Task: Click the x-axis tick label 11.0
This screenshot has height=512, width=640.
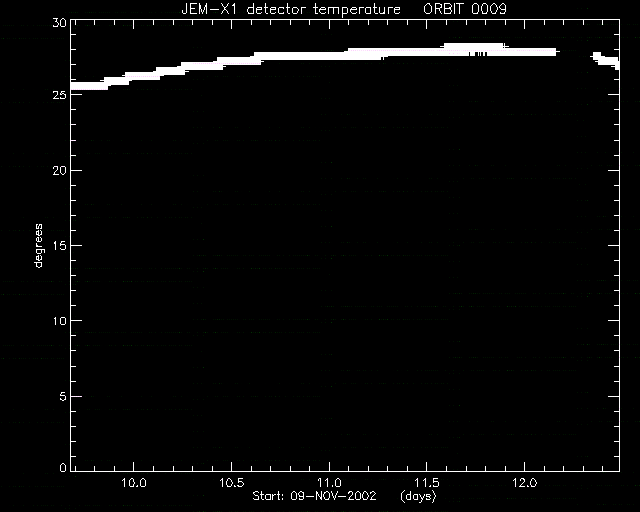Action: (329, 483)
